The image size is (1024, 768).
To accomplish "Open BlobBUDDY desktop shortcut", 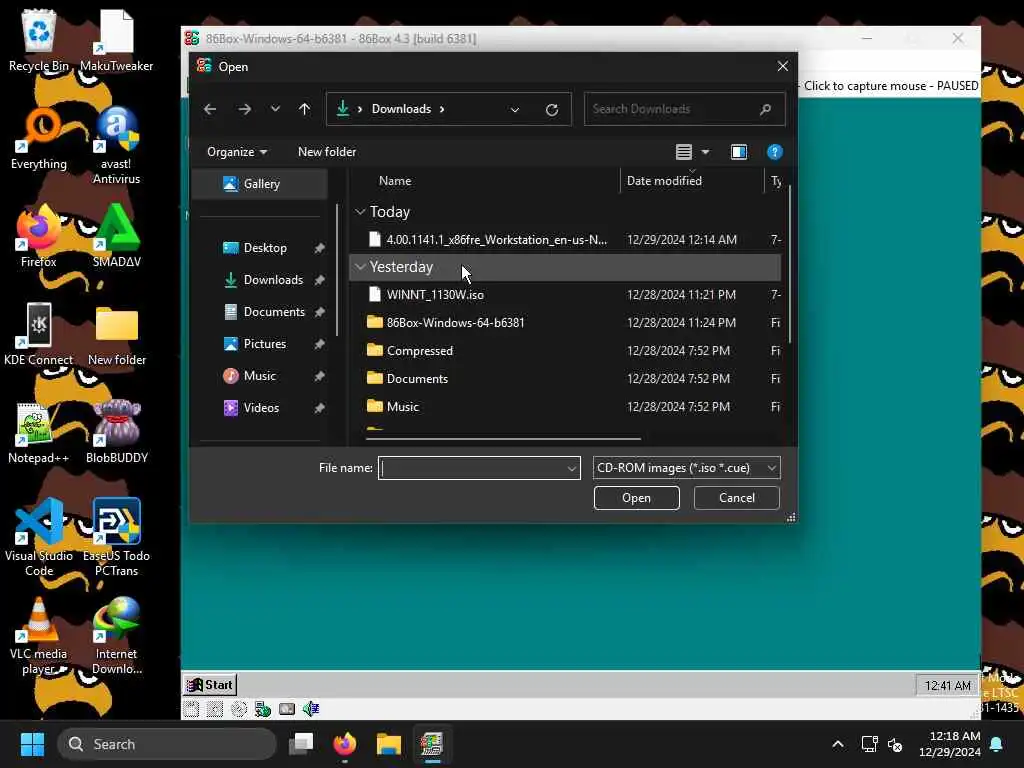I will point(116,432).
